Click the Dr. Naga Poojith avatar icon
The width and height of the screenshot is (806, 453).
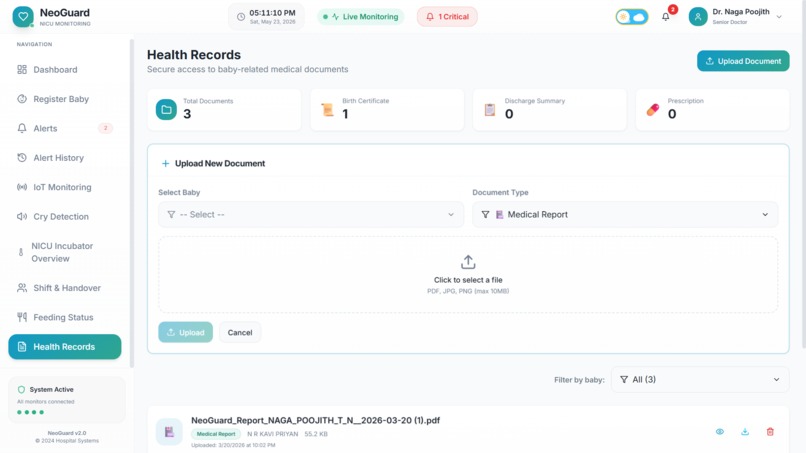[698, 17]
